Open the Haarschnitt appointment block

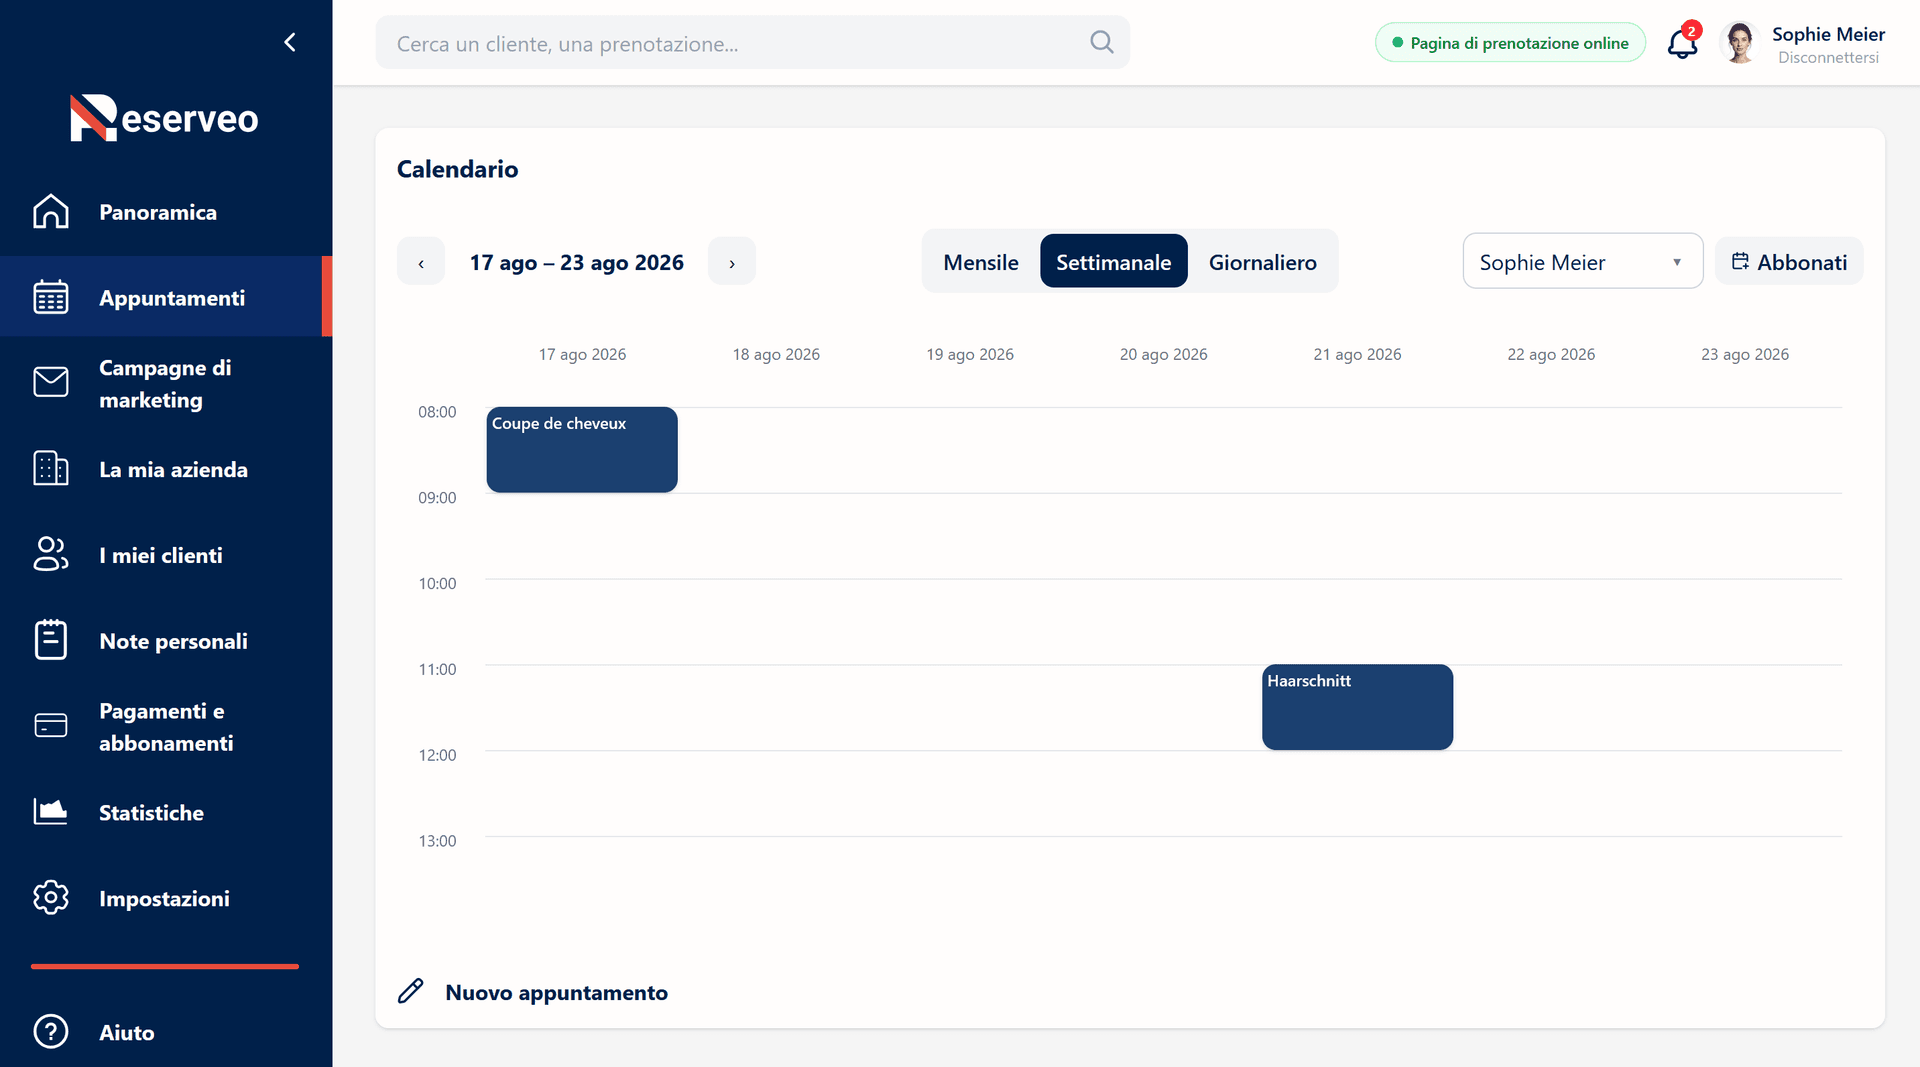[x=1357, y=707]
